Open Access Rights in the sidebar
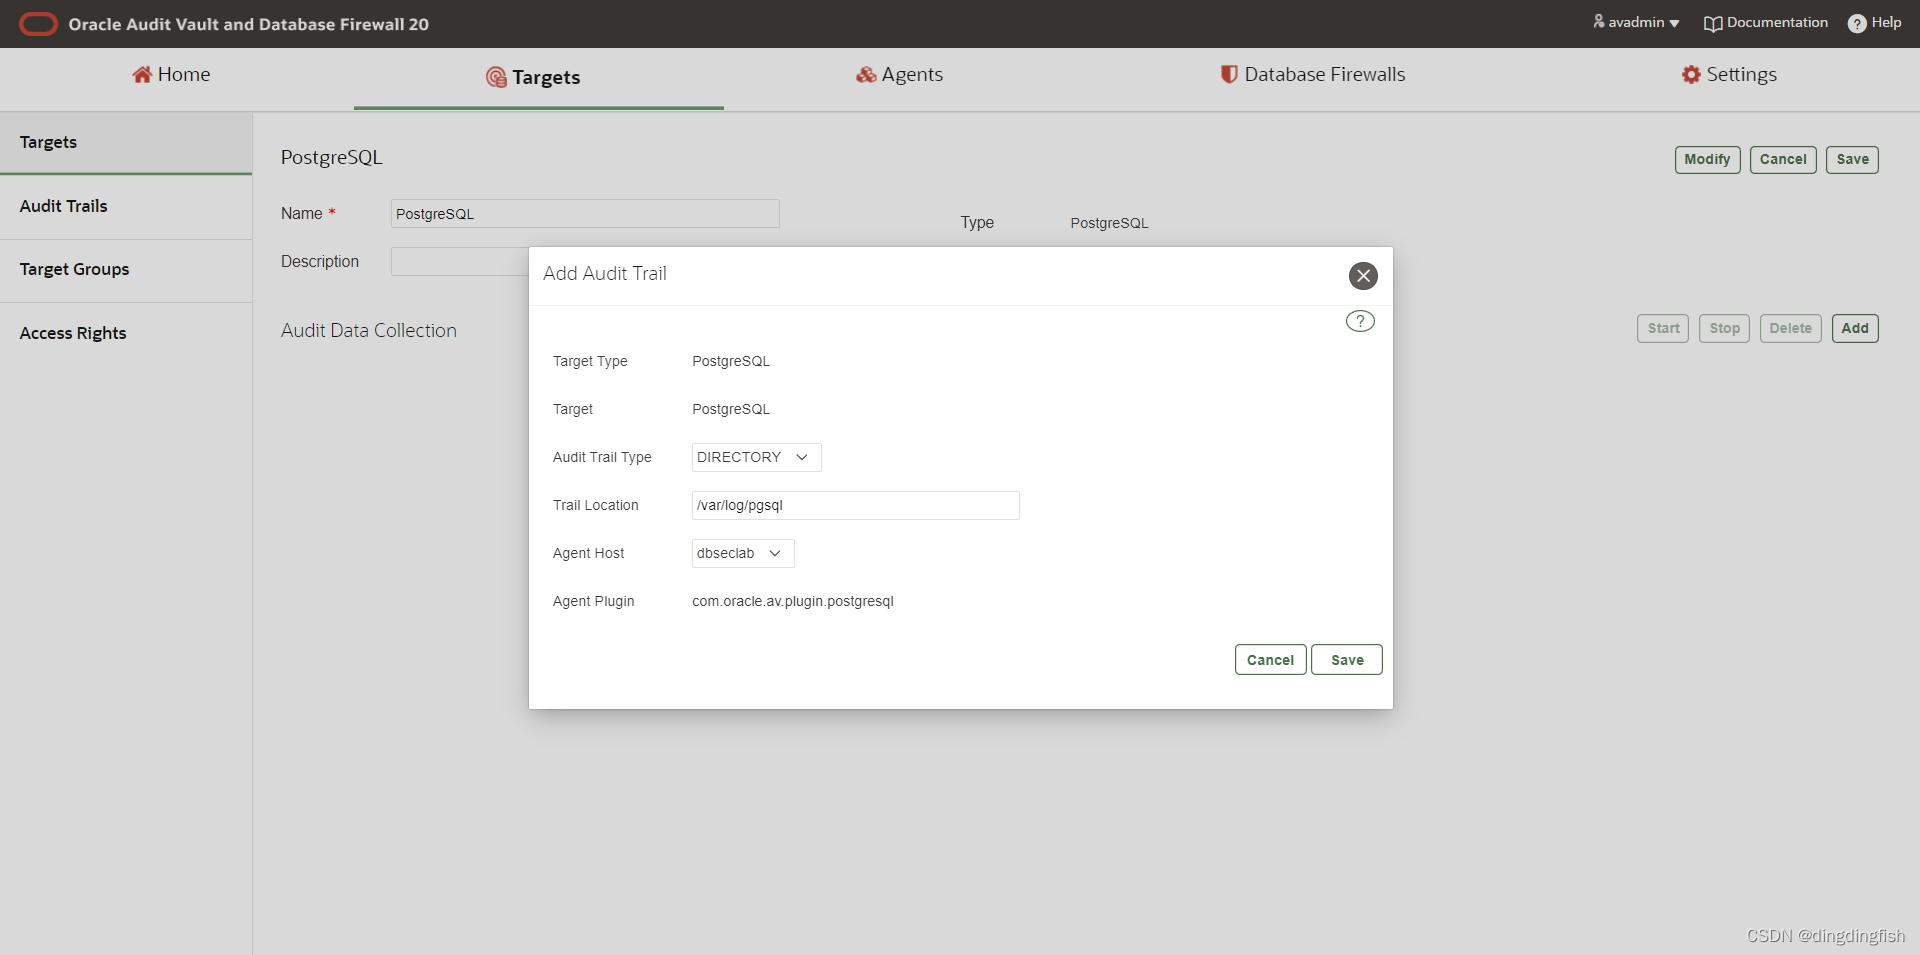Image resolution: width=1920 pixels, height=955 pixels. click(x=126, y=334)
